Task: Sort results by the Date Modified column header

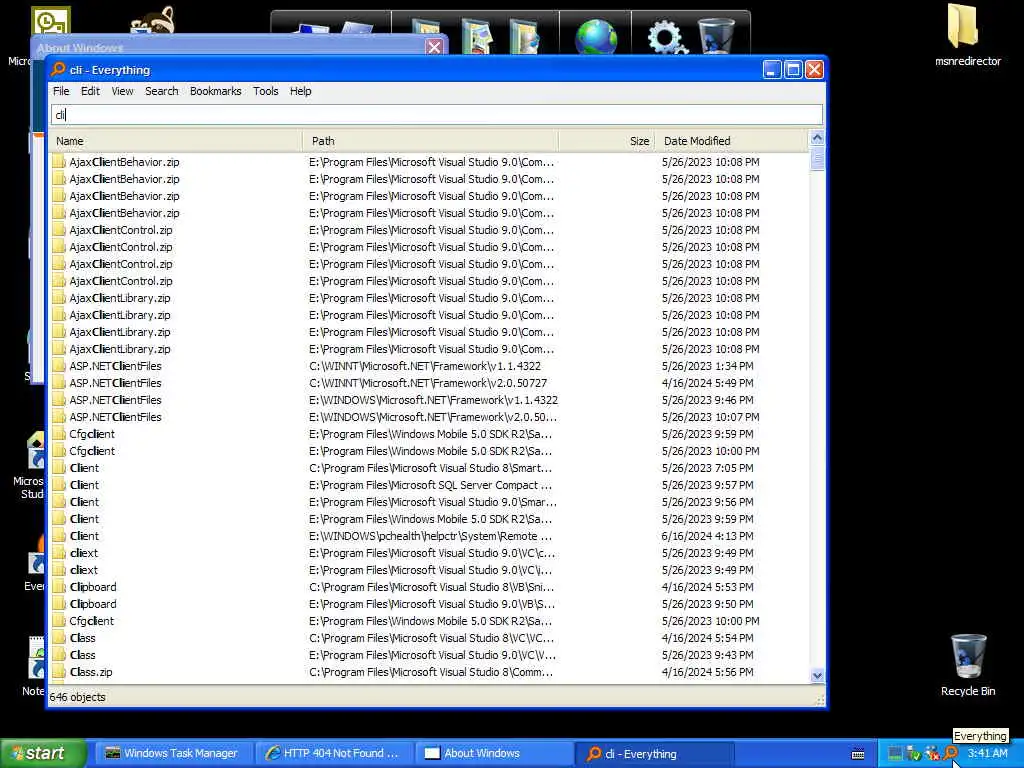Action: tap(731, 141)
